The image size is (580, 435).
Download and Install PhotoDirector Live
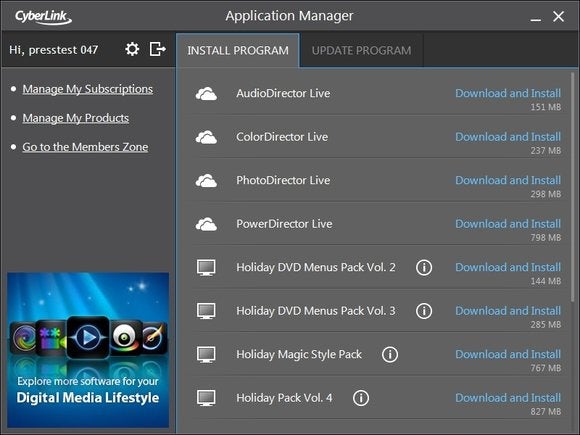[508, 180]
